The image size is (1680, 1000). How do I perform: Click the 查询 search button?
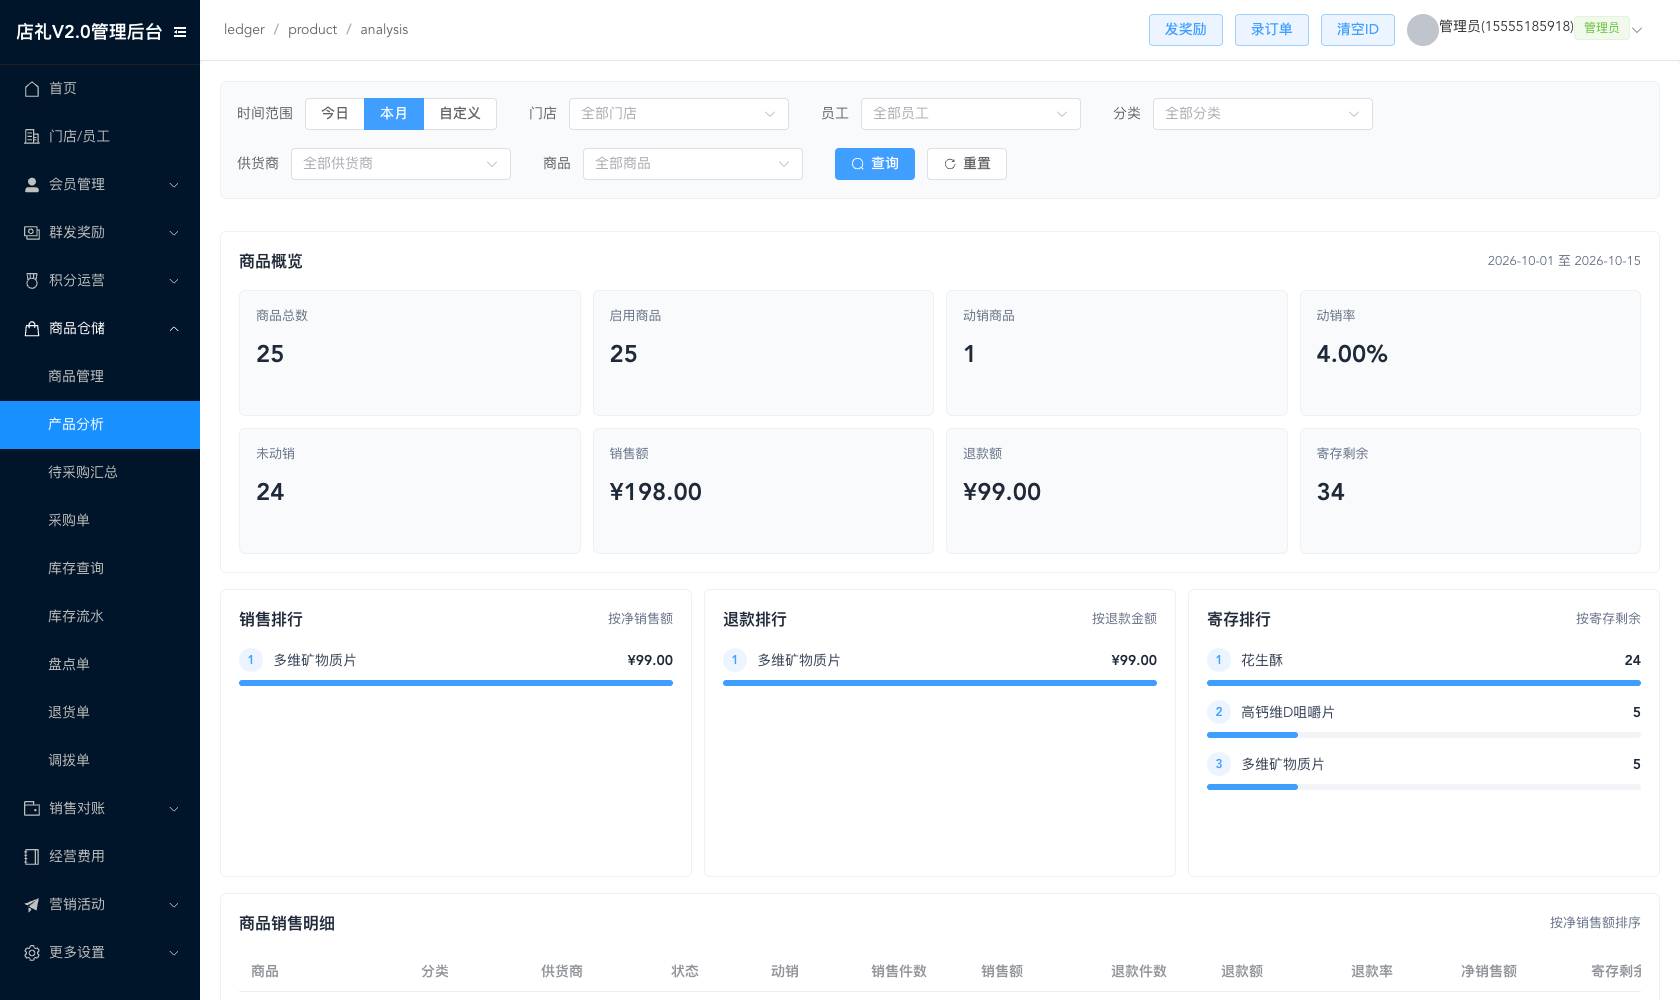(875, 164)
